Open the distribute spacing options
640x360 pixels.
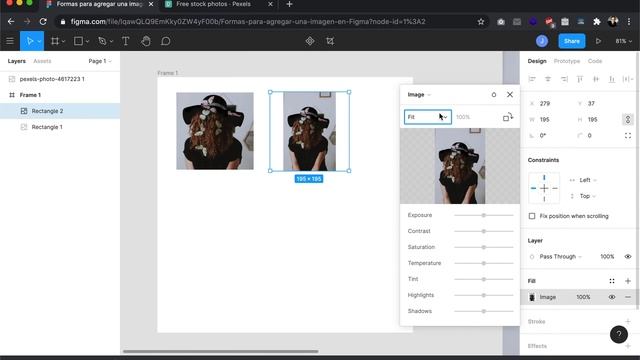pos(628,79)
